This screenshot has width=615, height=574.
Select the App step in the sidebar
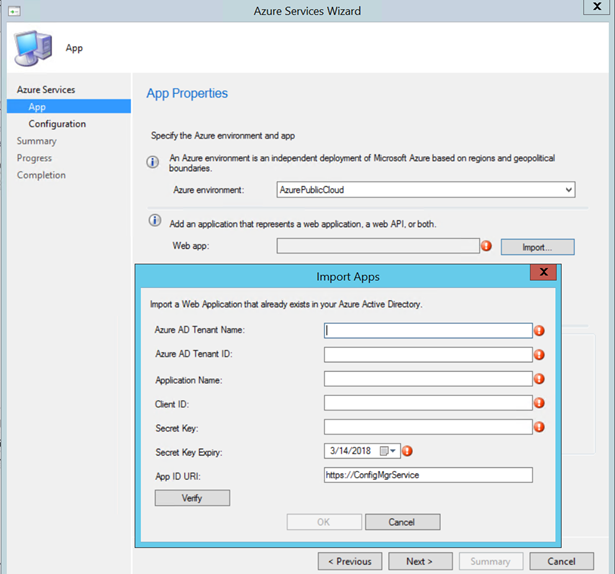[69, 106]
